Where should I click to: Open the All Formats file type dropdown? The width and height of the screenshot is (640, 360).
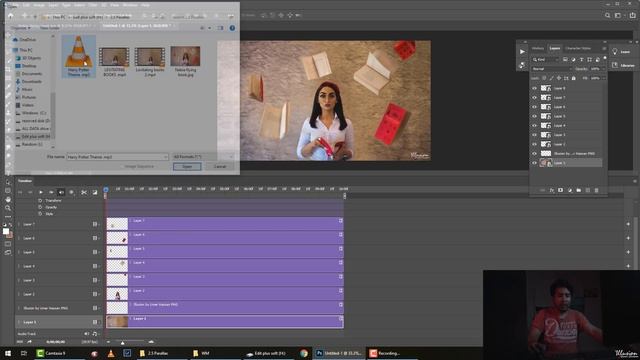click(203, 157)
